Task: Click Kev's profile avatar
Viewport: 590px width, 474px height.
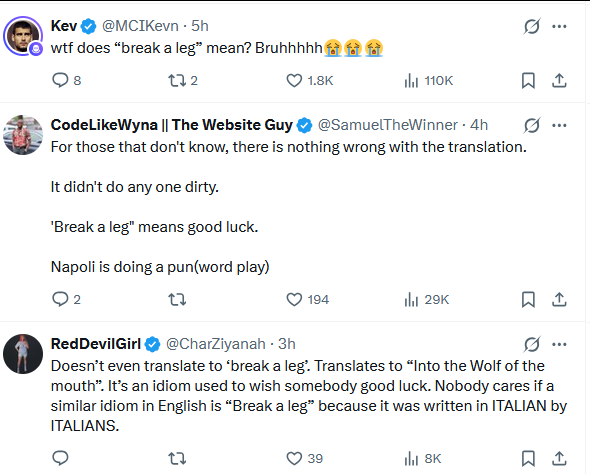Action: click(23, 36)
